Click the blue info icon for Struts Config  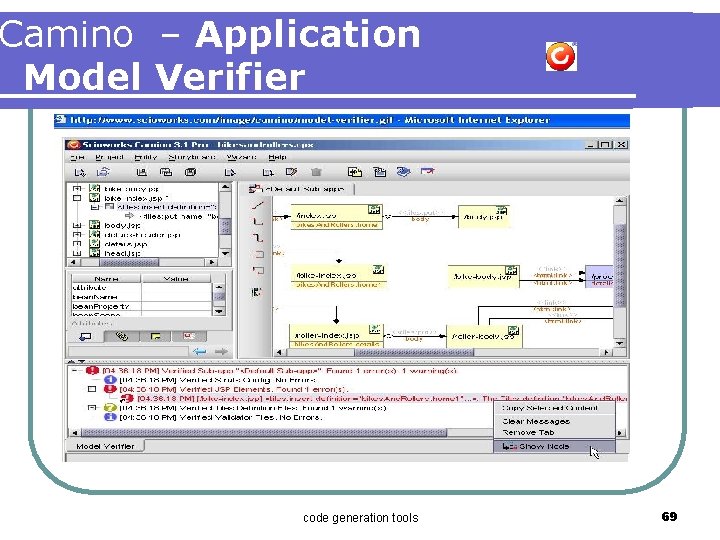110,380
